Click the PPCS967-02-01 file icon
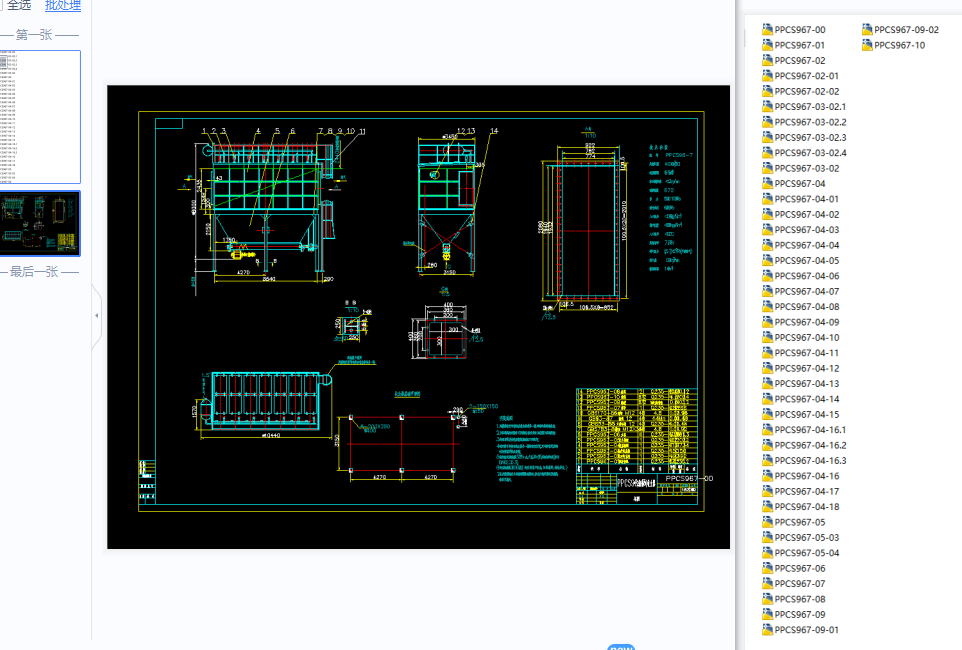This screenshot has height=650, width=962. [x=767, y=76]
